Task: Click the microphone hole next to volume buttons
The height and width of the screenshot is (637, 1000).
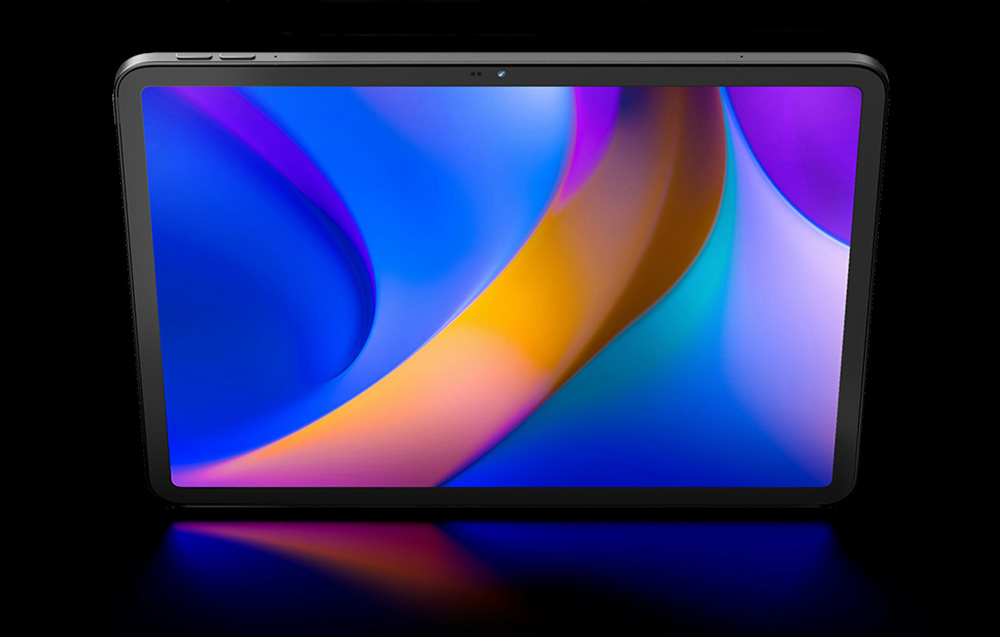Action: coord(276,57)
